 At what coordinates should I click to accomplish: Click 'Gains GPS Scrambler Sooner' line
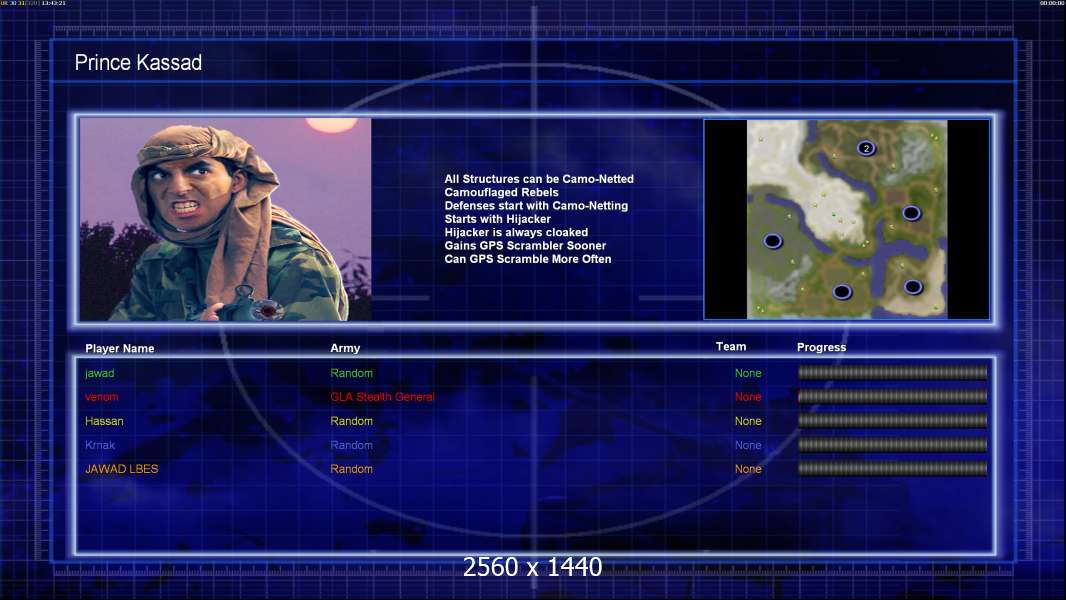tap(526, 245)
